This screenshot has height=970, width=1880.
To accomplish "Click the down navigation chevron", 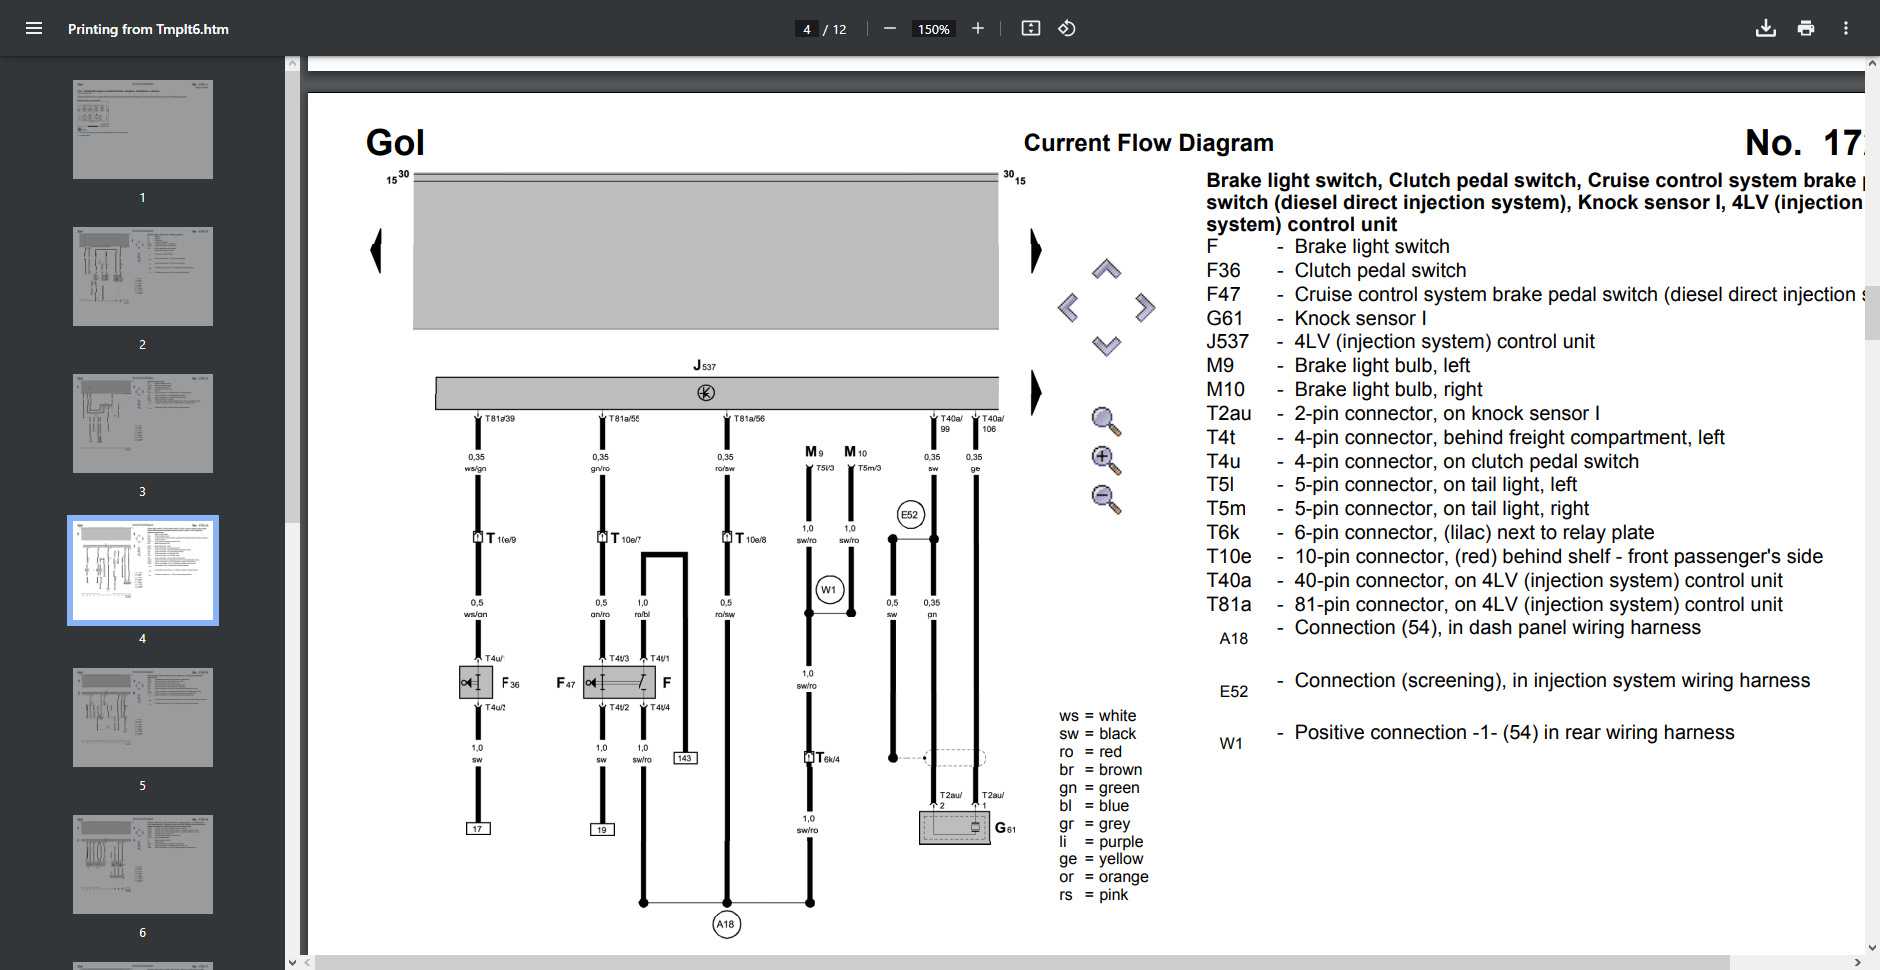I will [1106, 346].
